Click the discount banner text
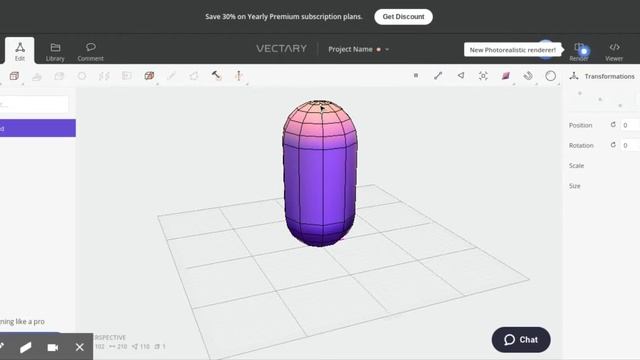The width and height of the screenshot is (640, 360). pos(284,17)
